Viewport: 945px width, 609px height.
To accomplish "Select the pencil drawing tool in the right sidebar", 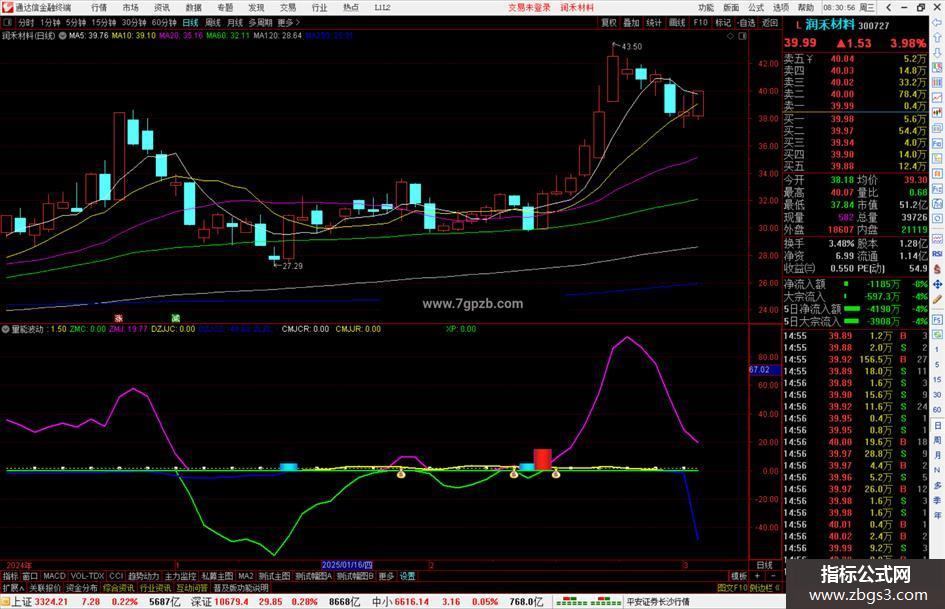I will [937, 299].
